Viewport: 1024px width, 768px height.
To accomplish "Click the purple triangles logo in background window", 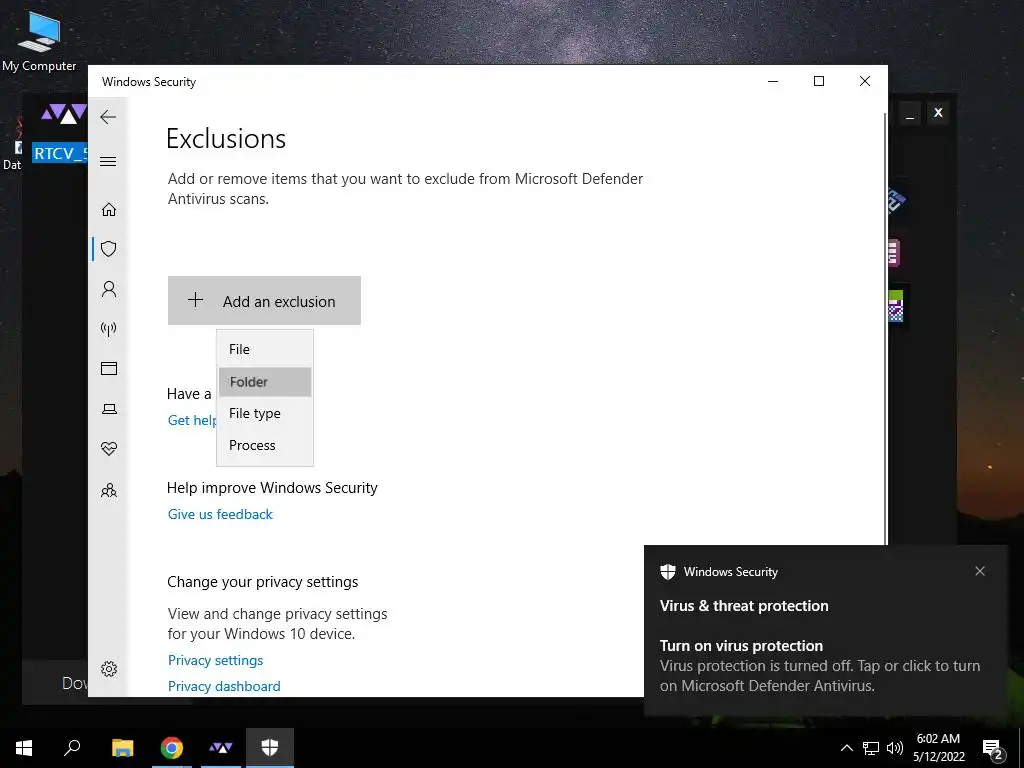I will [63, 114].
